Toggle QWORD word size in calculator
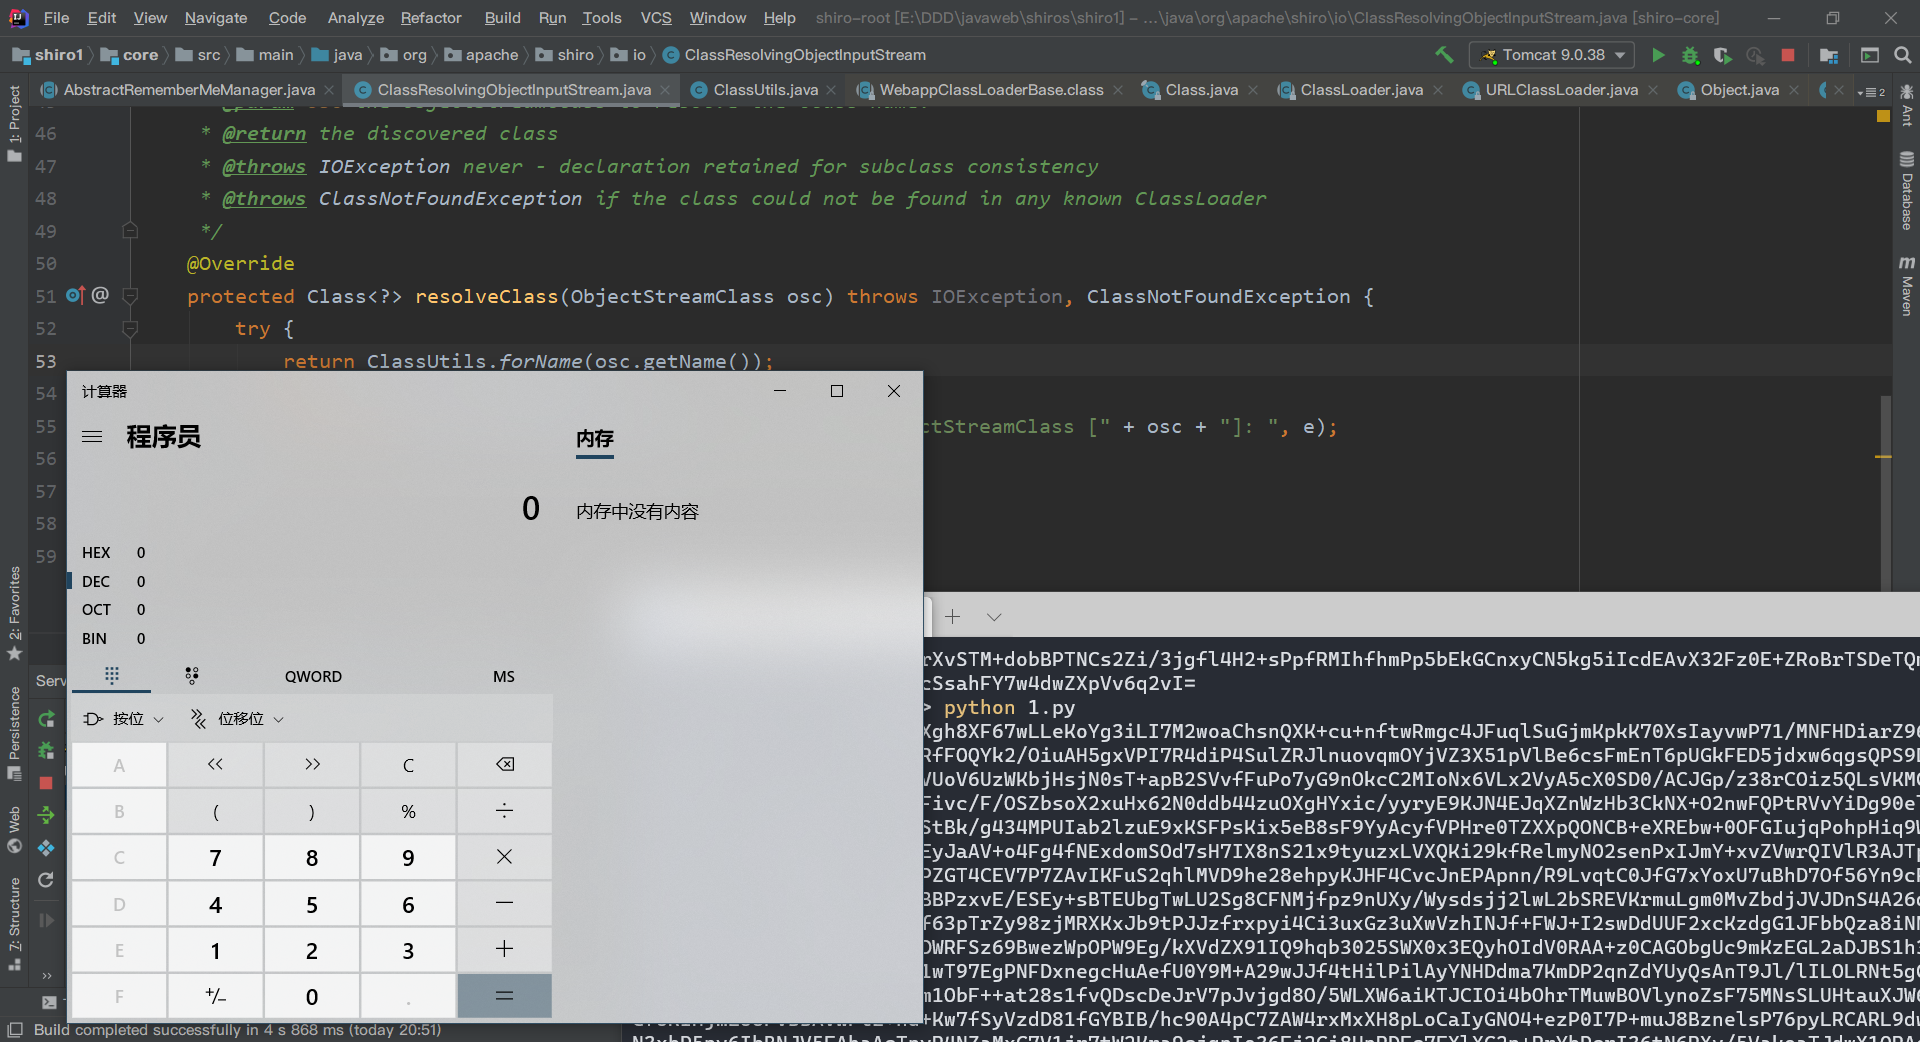The width and height of the screenshot is (1920, 1042). (313, 677)
